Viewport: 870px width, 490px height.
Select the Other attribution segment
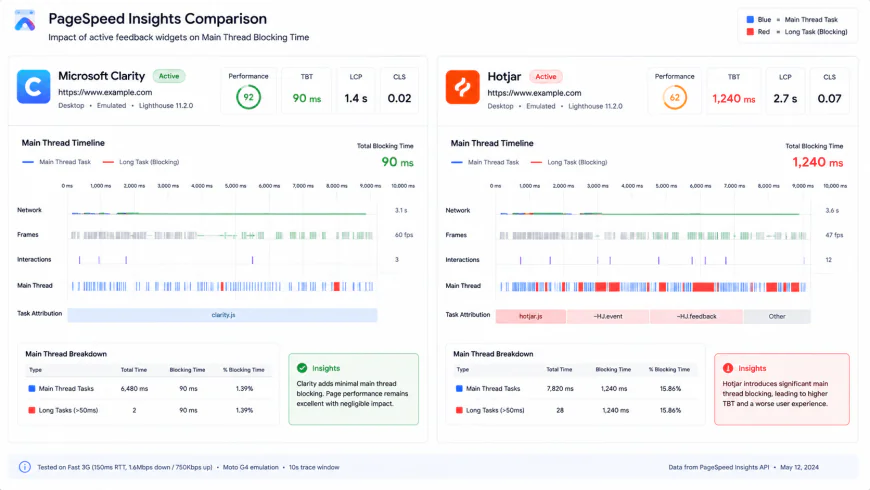point(777,316)
